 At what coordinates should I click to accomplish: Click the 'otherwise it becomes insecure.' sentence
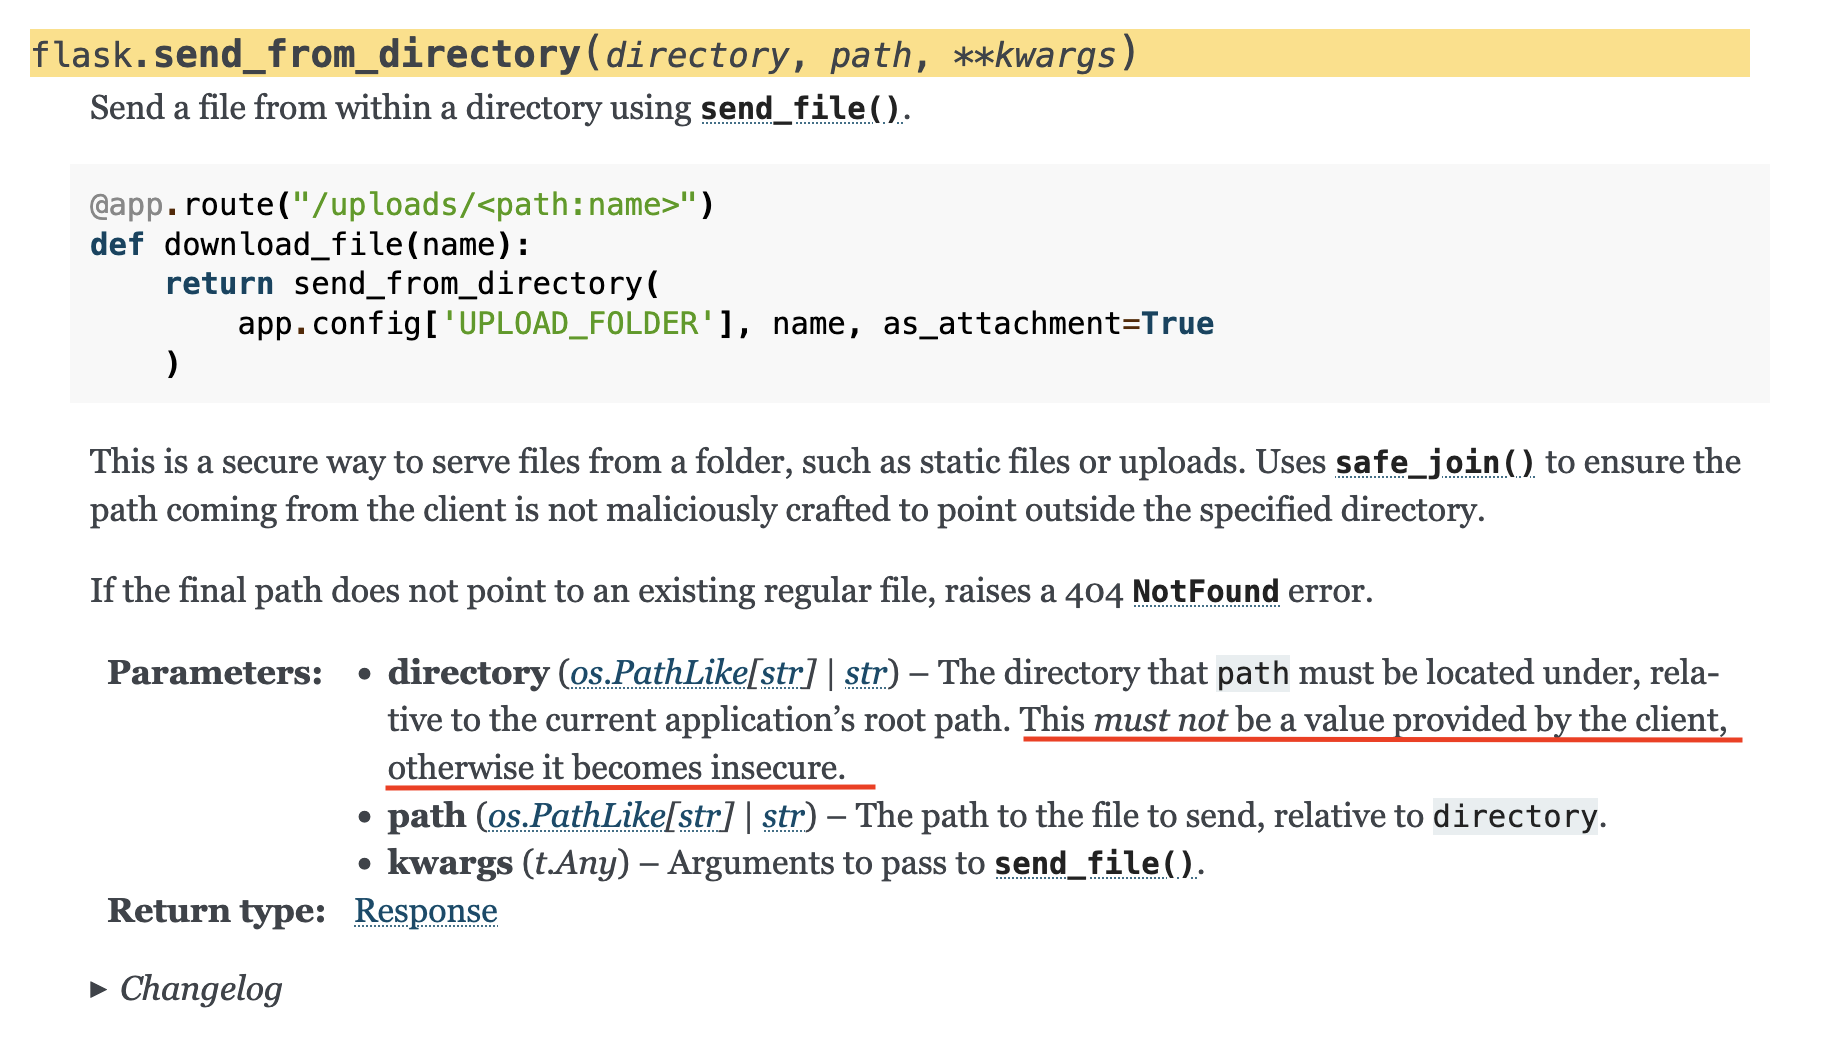[x=617, y=768]
